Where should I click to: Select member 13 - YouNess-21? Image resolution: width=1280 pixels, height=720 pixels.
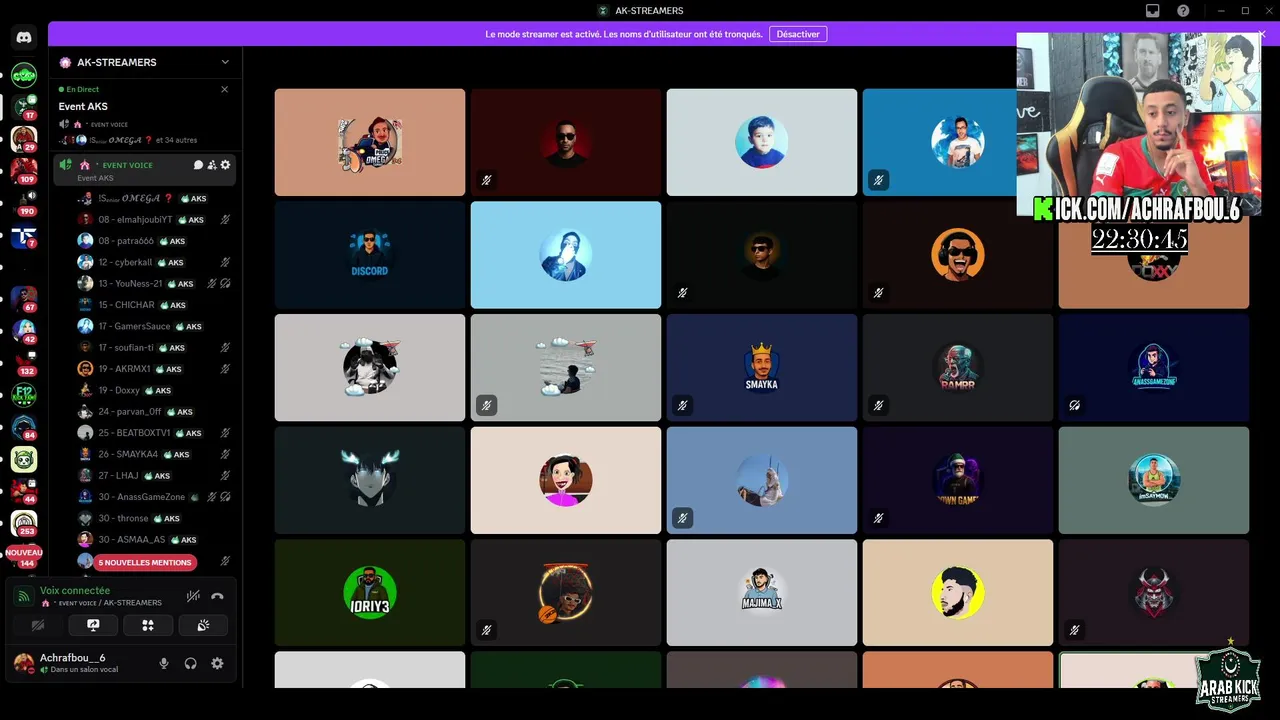(154, 283)
